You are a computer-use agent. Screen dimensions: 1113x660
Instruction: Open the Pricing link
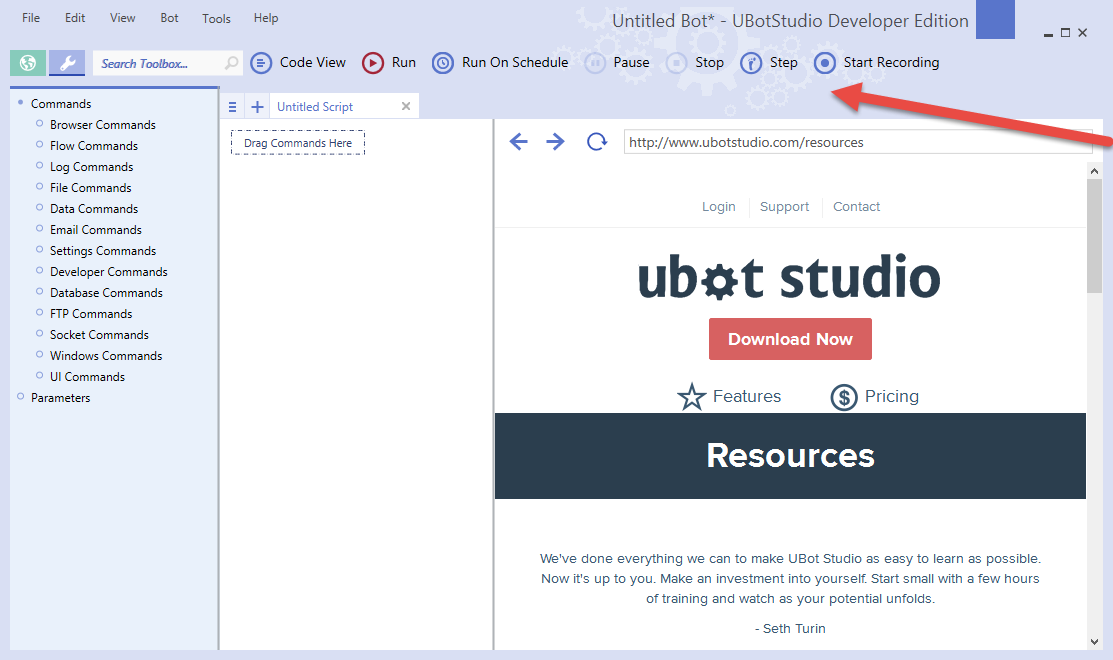892,396
